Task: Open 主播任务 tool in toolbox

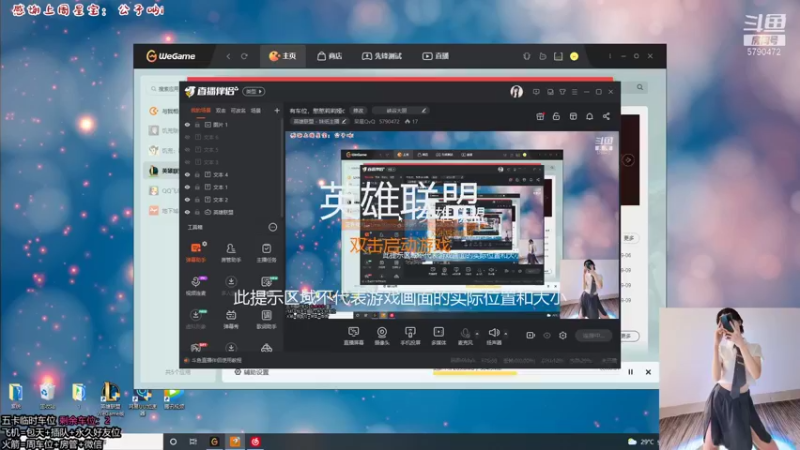Action: point(266,252)
